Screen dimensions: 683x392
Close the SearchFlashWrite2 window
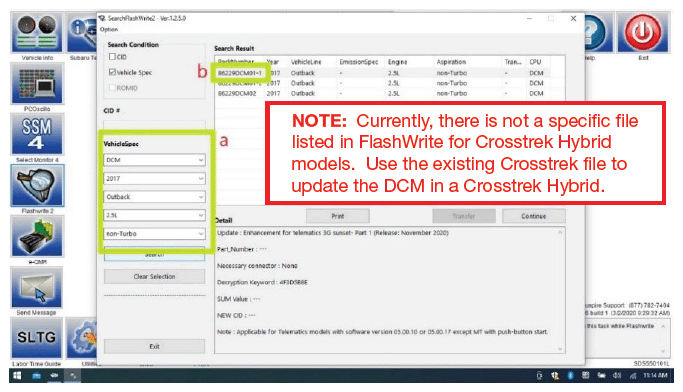click(x=573, y=18)
